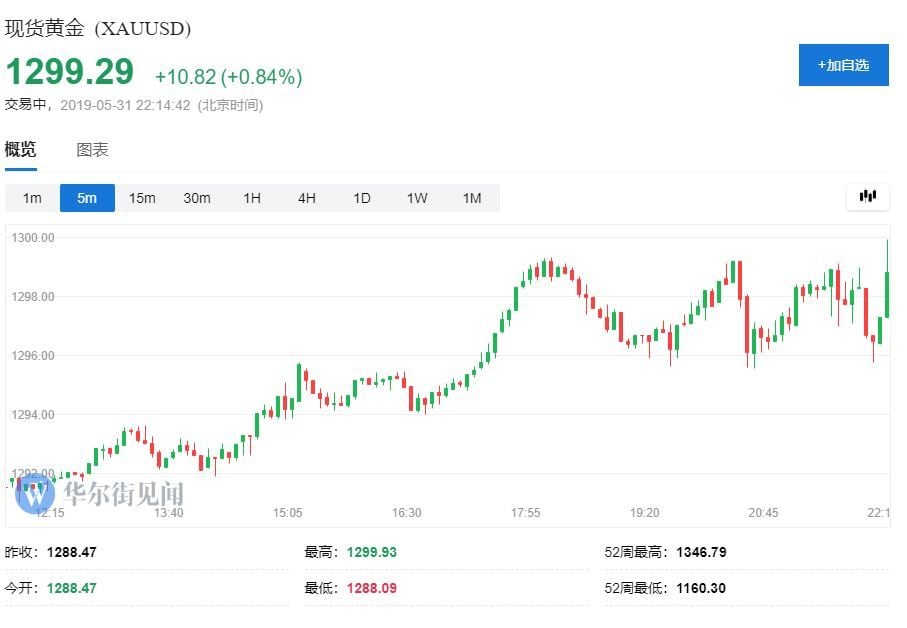The height and width of the screenshot is (628, 907).
Task: Switch chart to 4H interval
Action: click(x=307, y=198)
